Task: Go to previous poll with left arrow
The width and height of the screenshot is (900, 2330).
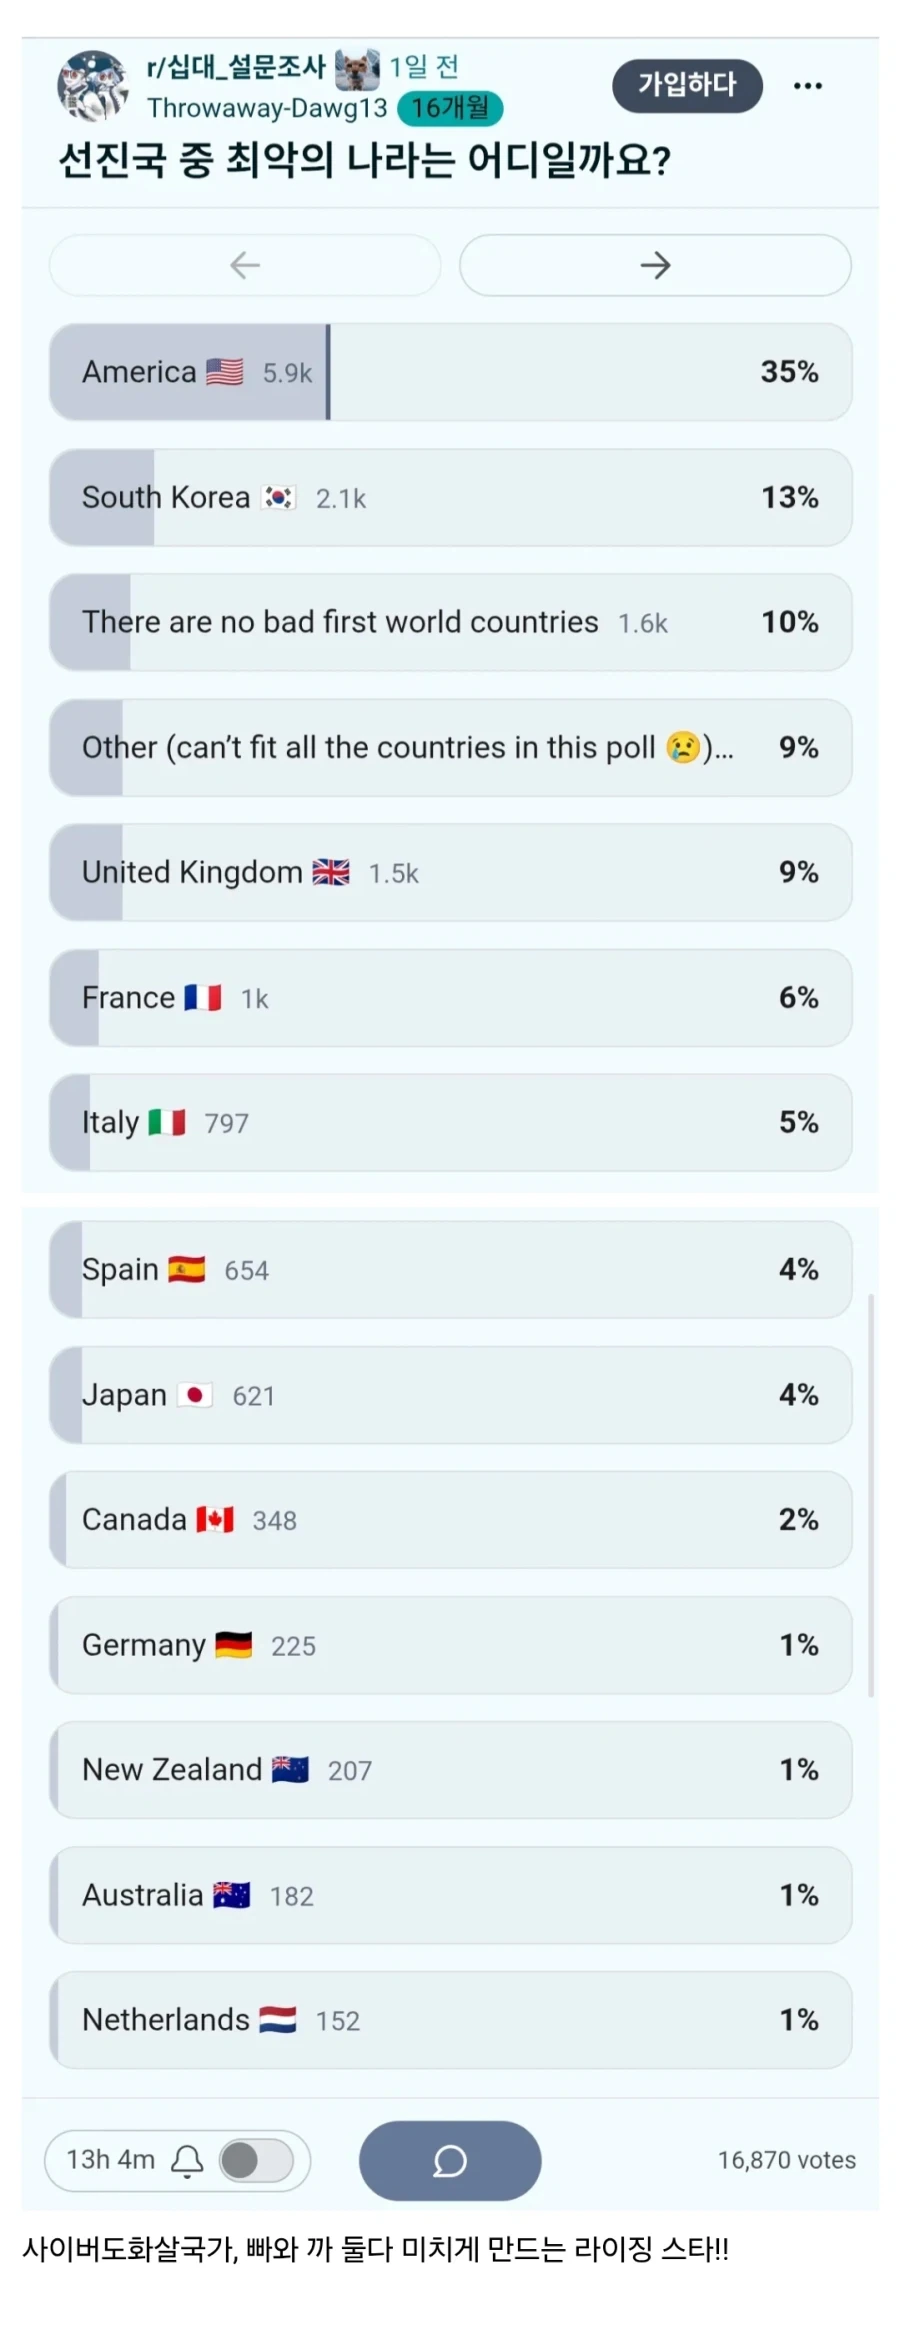Action: point(245,265)
